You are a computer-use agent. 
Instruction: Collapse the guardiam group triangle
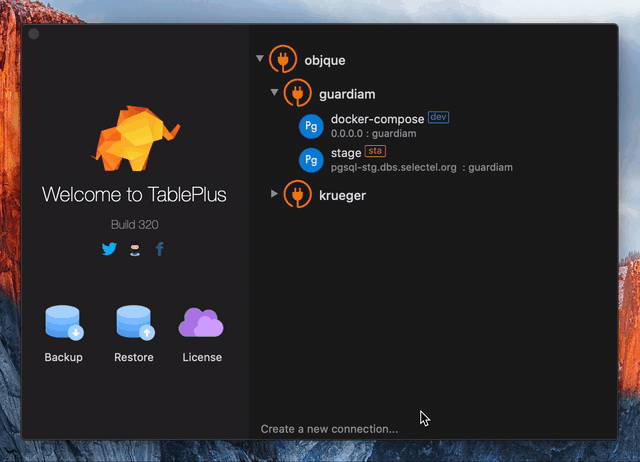pyautogui.click(x=274, y=92)
